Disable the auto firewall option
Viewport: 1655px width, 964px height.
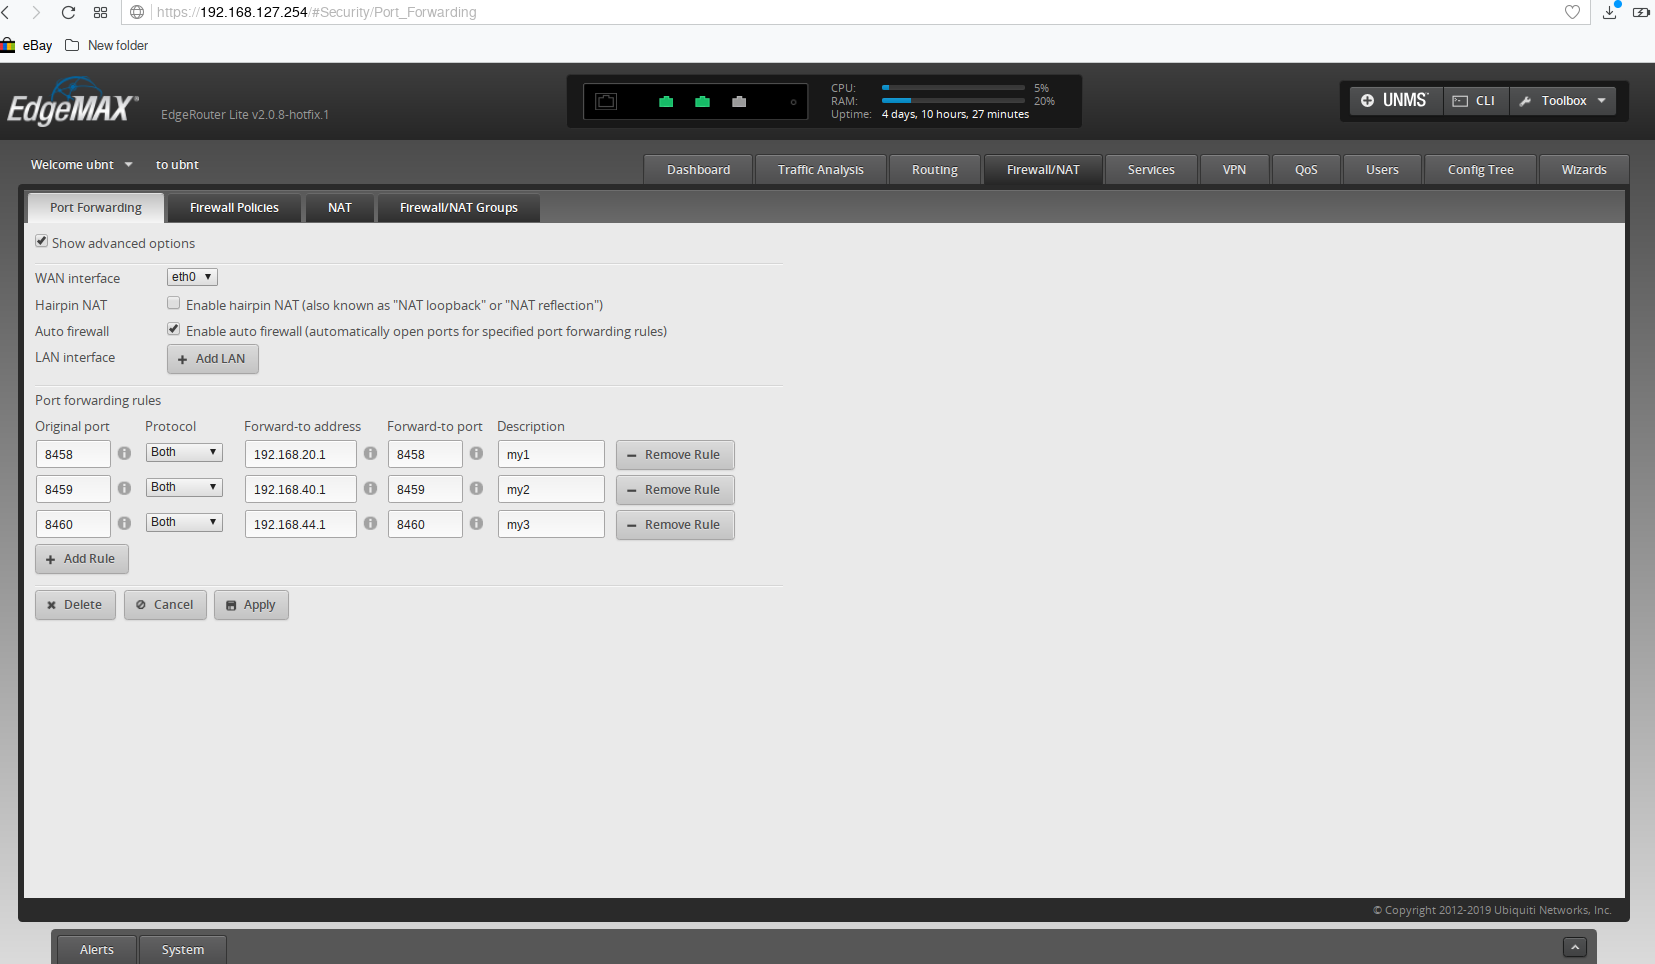tap(173, 328)
